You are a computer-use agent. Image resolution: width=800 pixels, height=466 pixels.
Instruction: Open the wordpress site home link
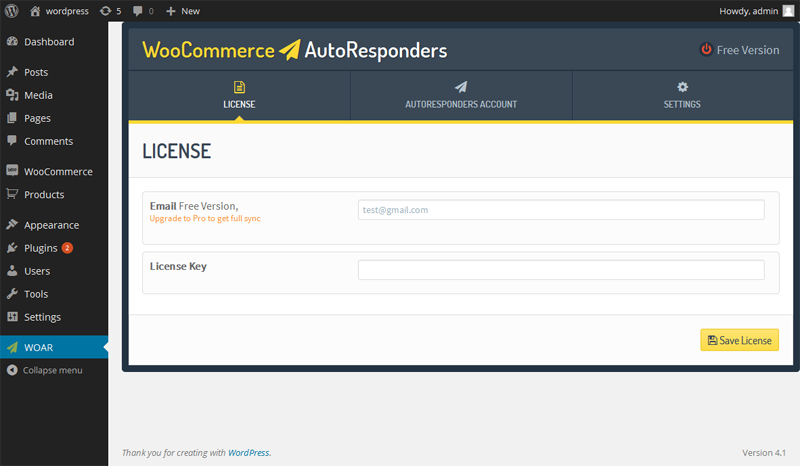(x=59, y=11)
